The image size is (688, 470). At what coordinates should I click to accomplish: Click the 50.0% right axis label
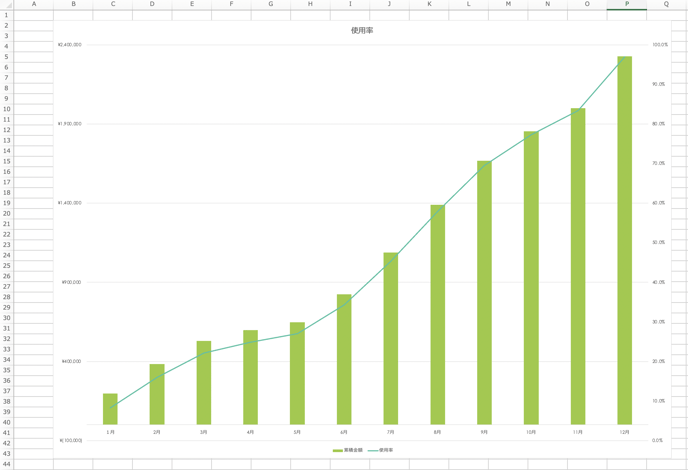point(659,243)
